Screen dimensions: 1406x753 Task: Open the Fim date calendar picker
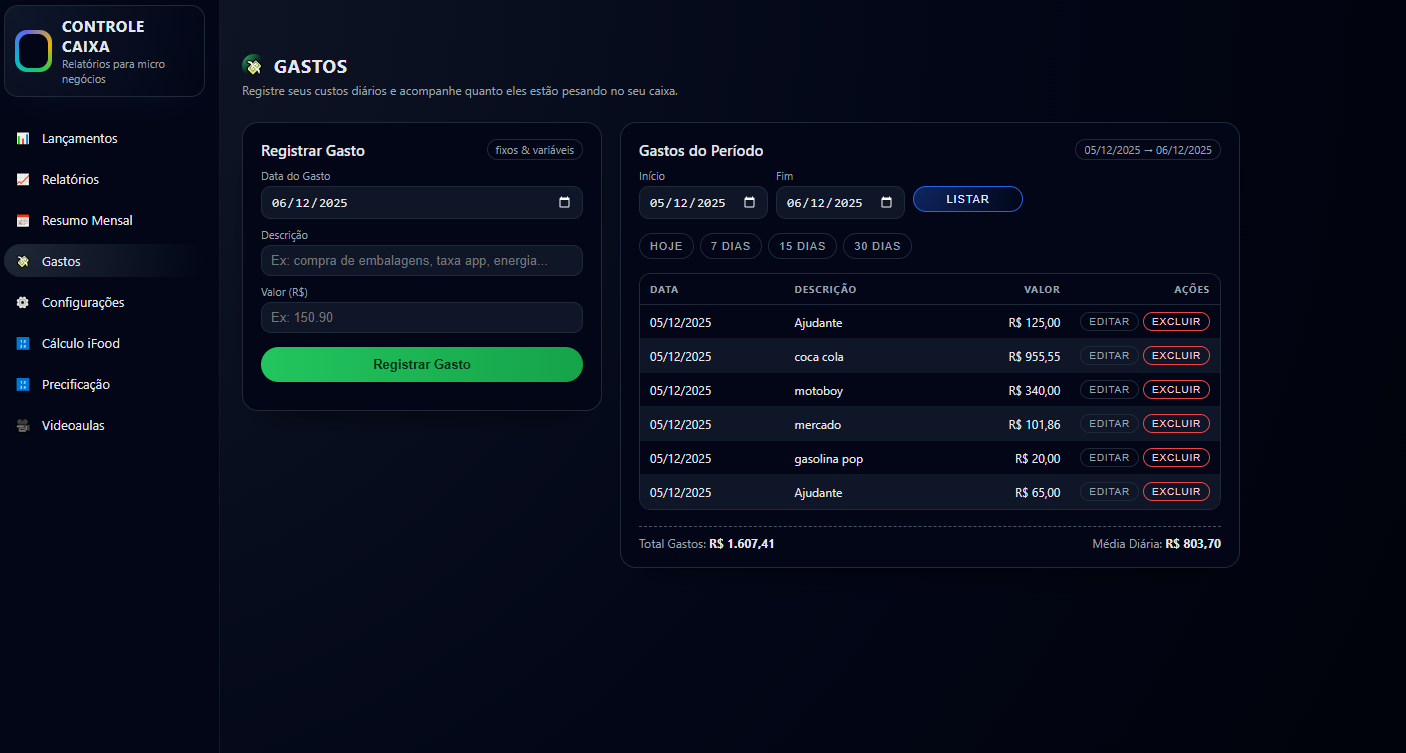pos(886,203)
